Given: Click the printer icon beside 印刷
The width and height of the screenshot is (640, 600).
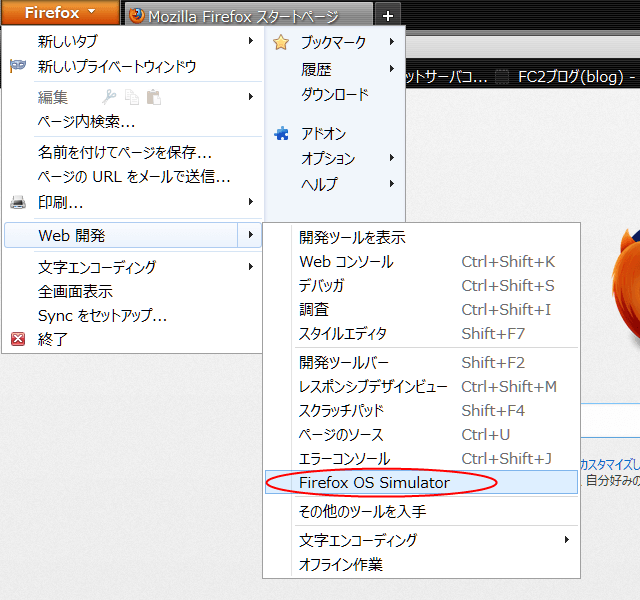Looking at the screenshot, I should pyautogui.click(x=18, y=202).
